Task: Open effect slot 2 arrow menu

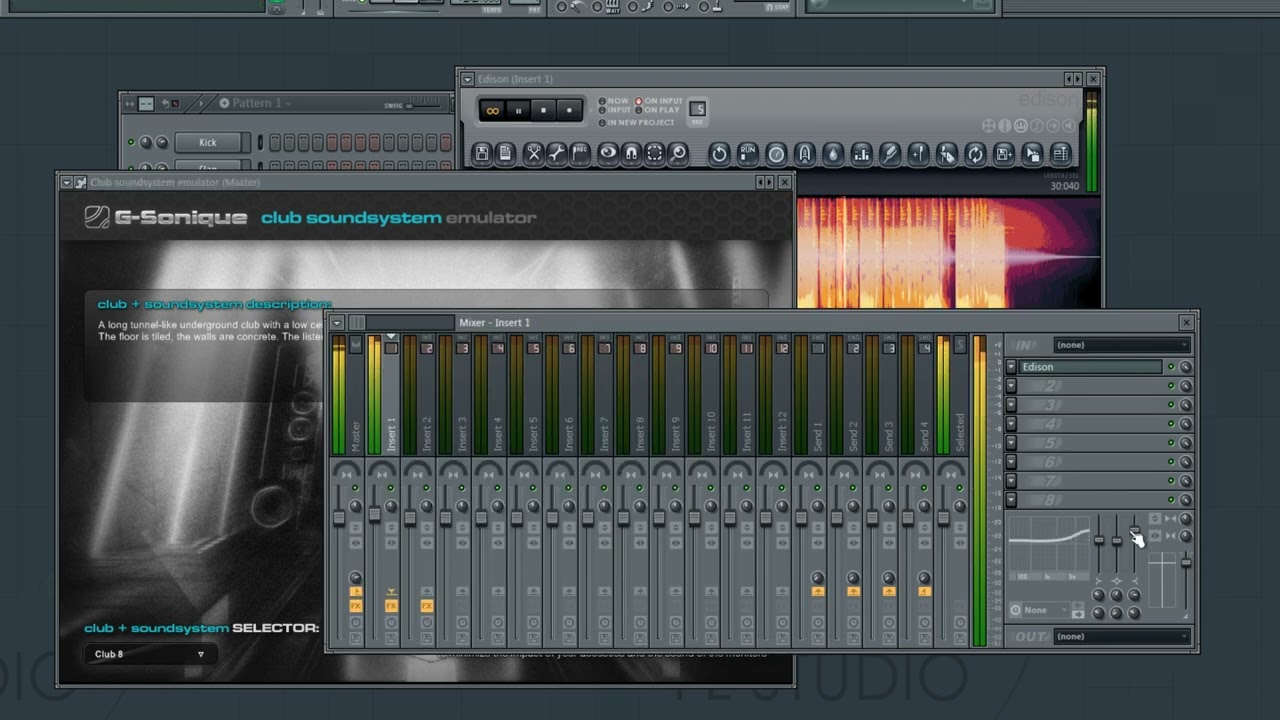Action: 1011,386
